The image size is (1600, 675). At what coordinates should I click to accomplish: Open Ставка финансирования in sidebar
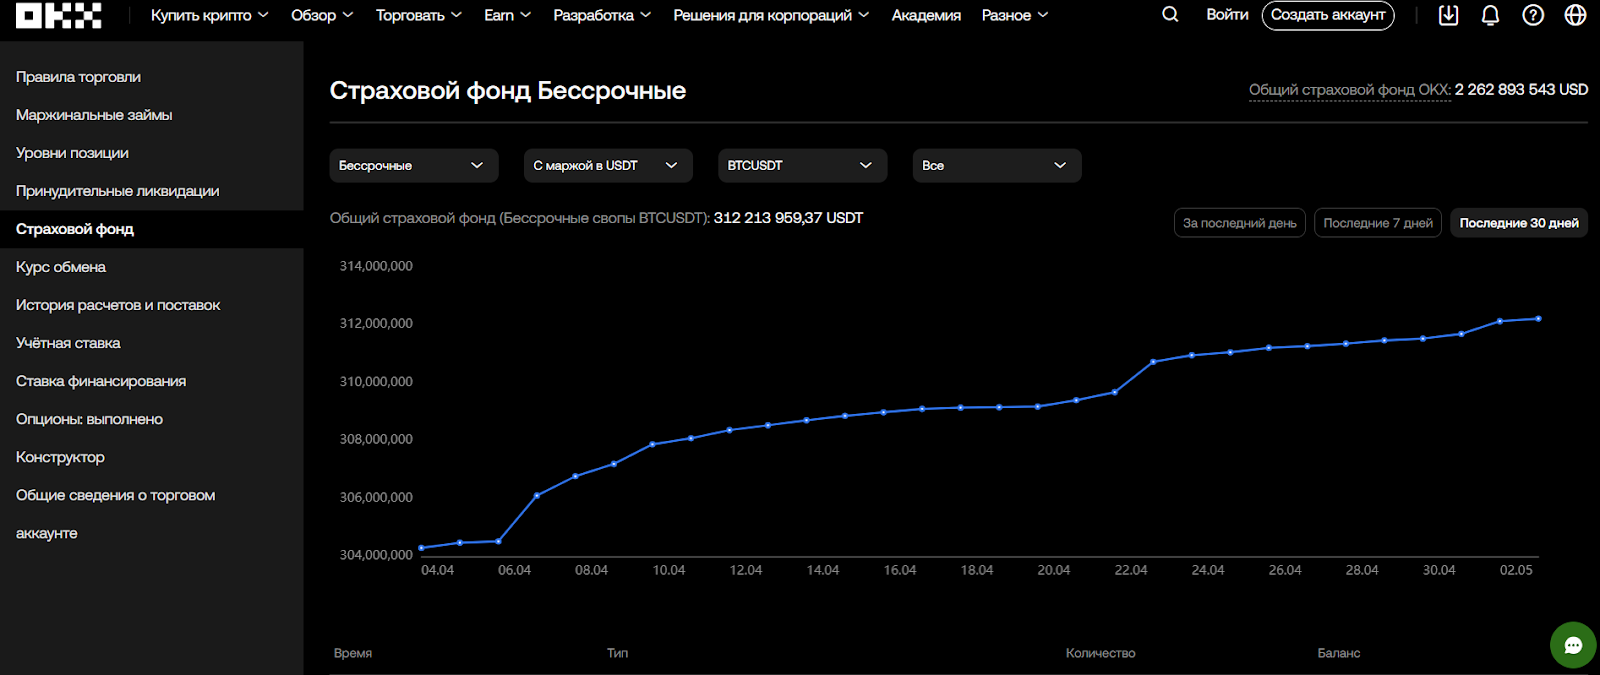click(x=101, y=381)
